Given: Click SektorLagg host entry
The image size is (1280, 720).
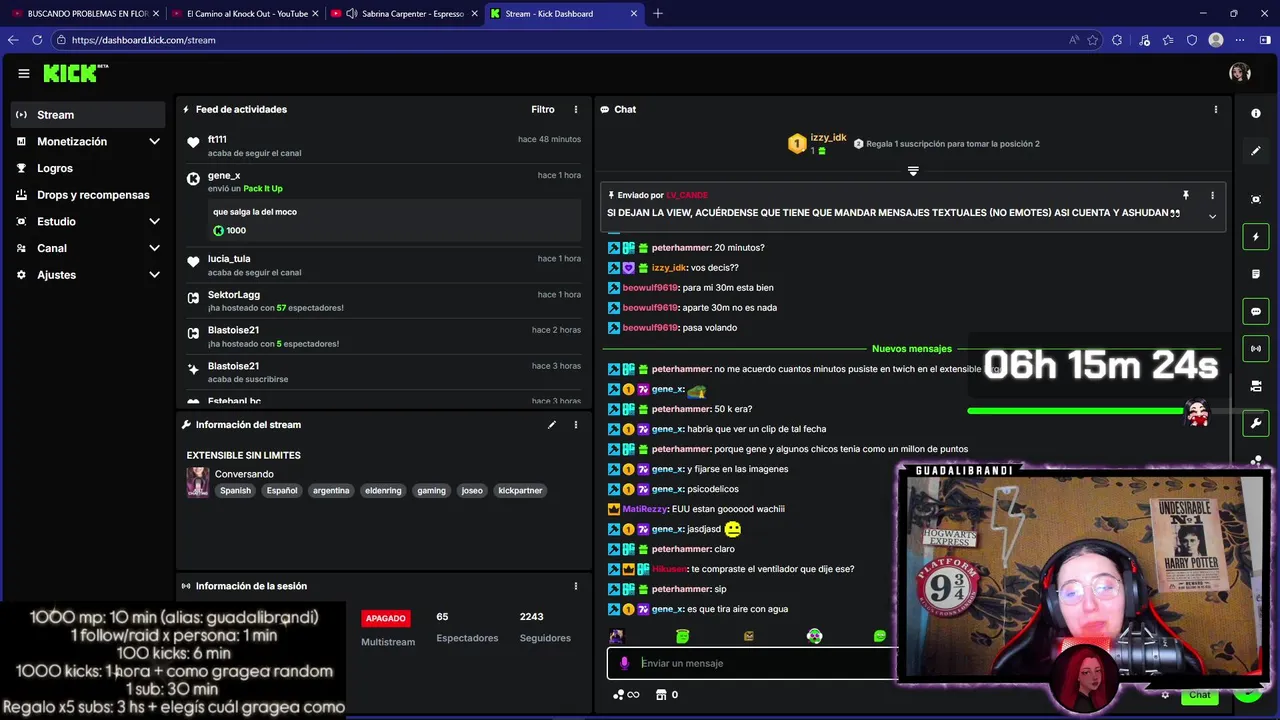Looking at the screenshot, I should 384,301.
